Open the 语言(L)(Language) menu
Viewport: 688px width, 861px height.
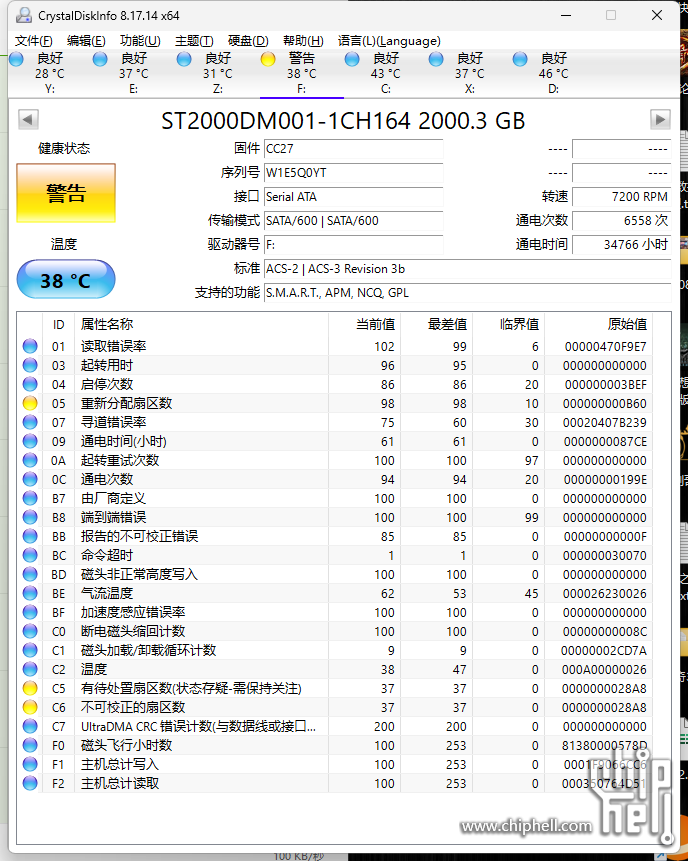[389, 41]
